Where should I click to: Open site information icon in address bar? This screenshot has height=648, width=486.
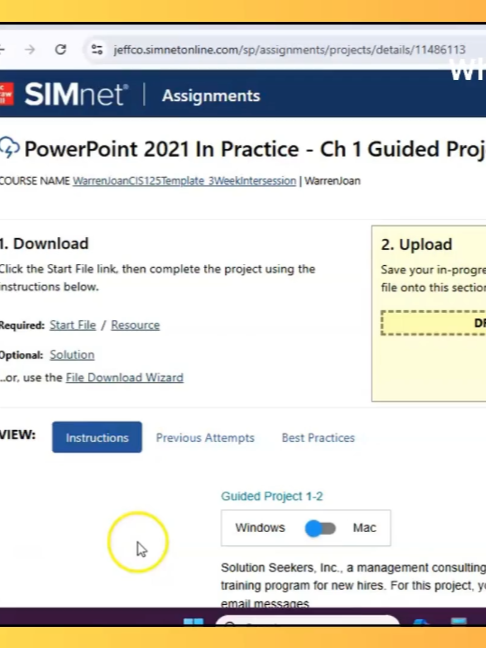coord(97,50)
